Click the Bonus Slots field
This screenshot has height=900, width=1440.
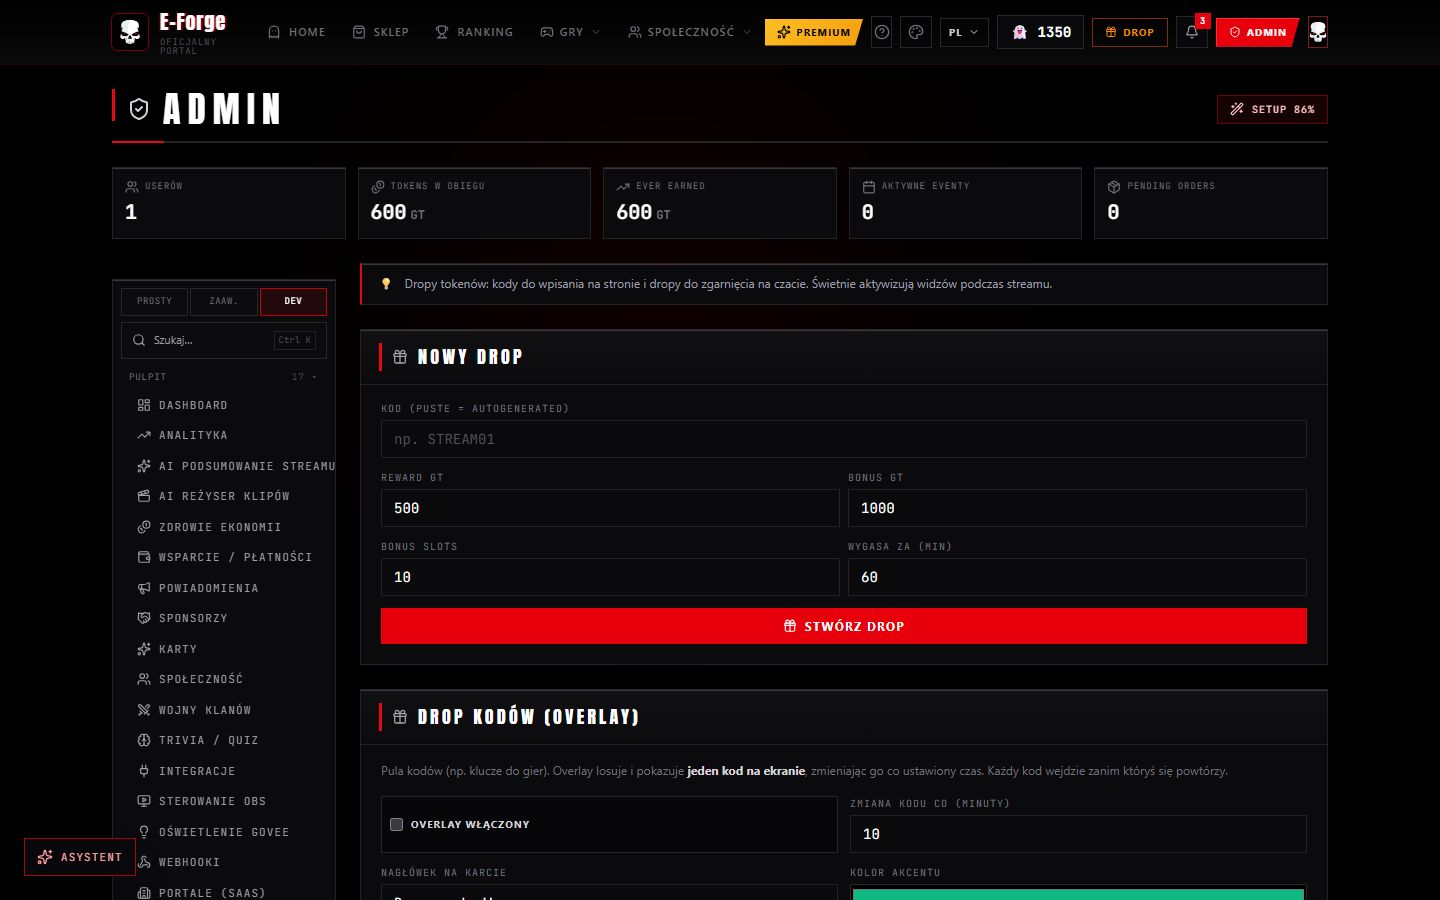(x=610, y=577)
